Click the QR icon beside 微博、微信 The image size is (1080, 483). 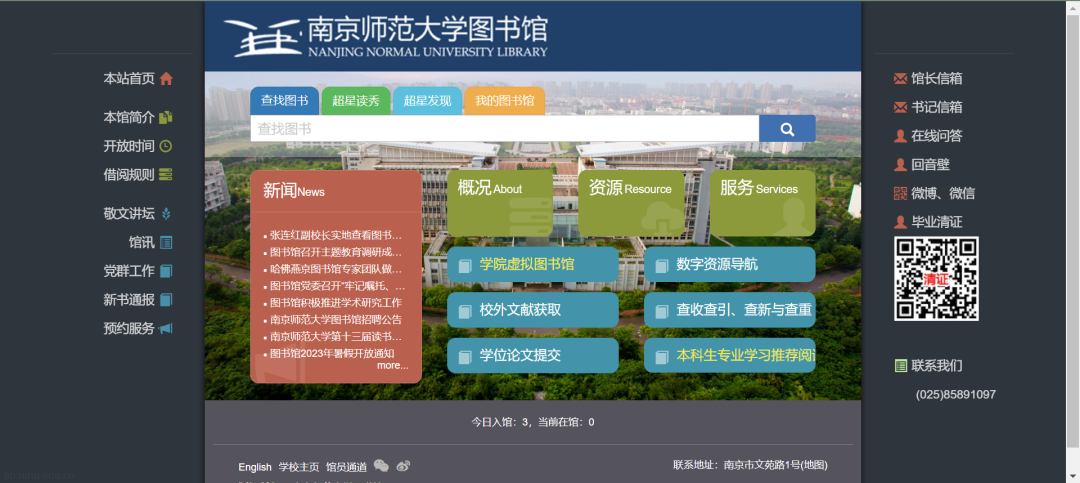click(900, 194)
